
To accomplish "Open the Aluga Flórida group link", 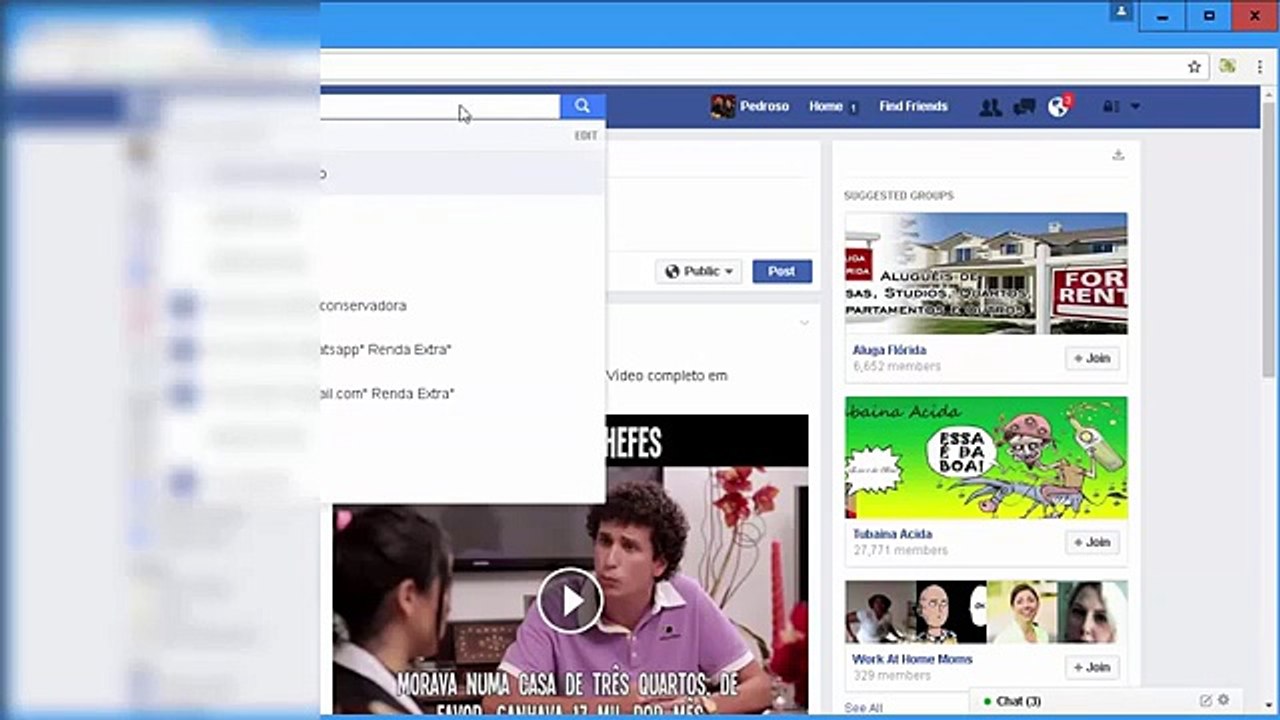I will pyautogui.click(x=889, y=350).
